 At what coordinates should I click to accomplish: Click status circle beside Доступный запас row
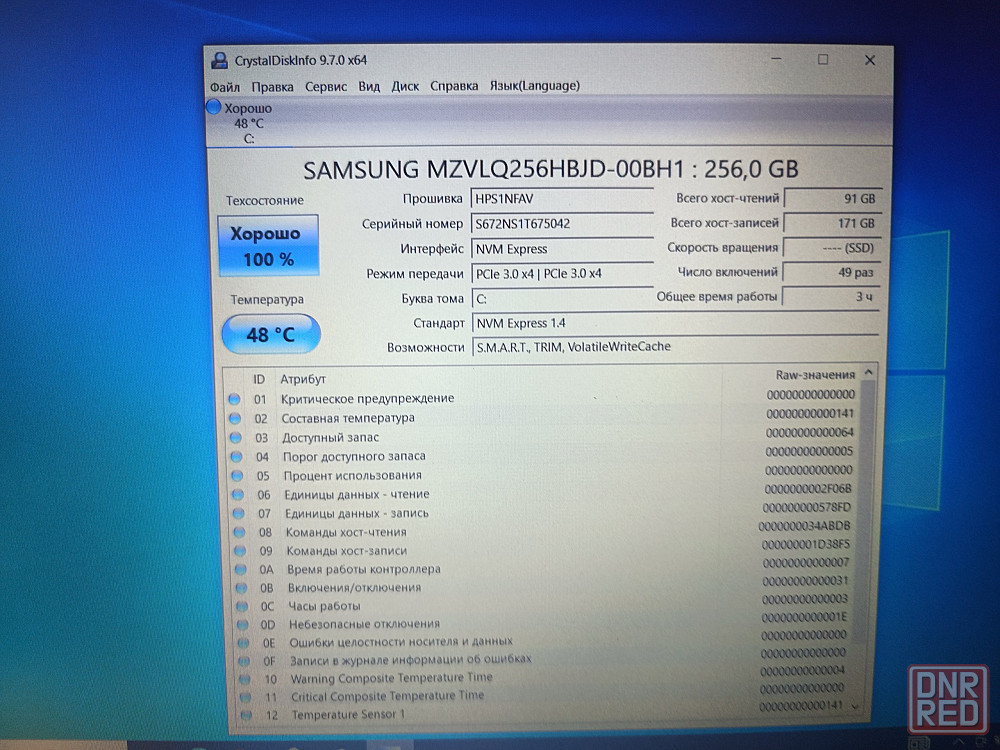point(235,437)
